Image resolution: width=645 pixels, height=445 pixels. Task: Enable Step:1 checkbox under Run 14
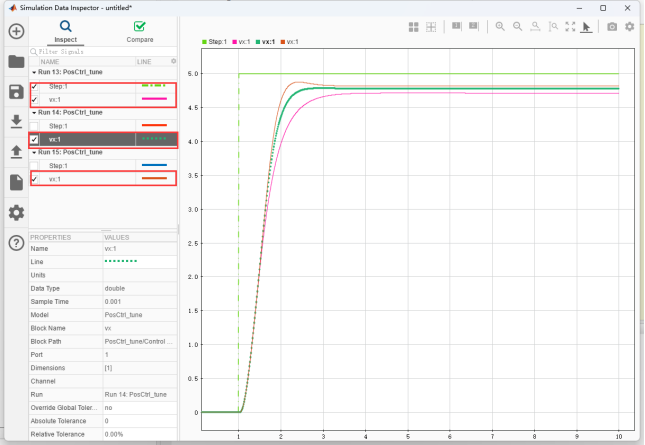click(35, 126)
